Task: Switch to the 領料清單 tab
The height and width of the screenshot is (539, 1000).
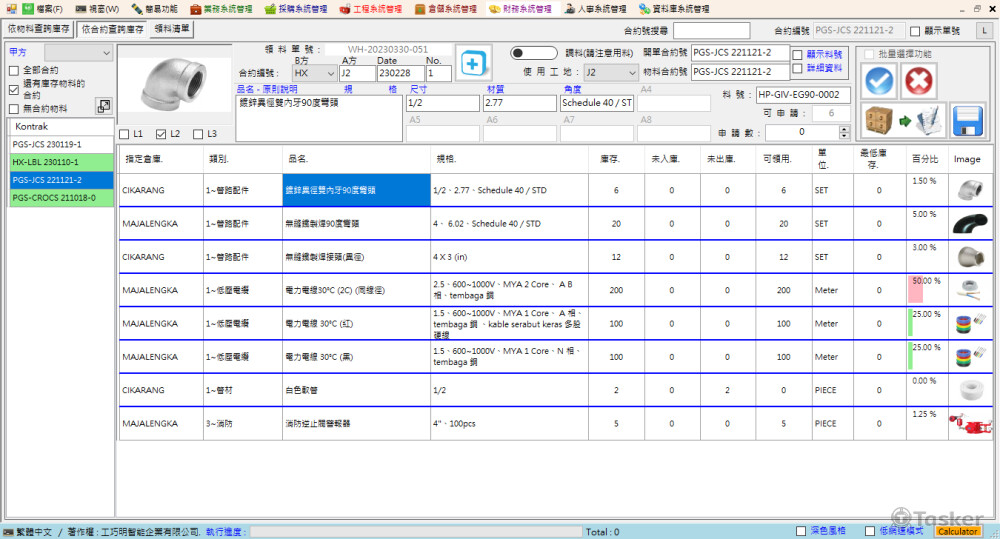Action: pyautogui.click(x=173, y=29)
